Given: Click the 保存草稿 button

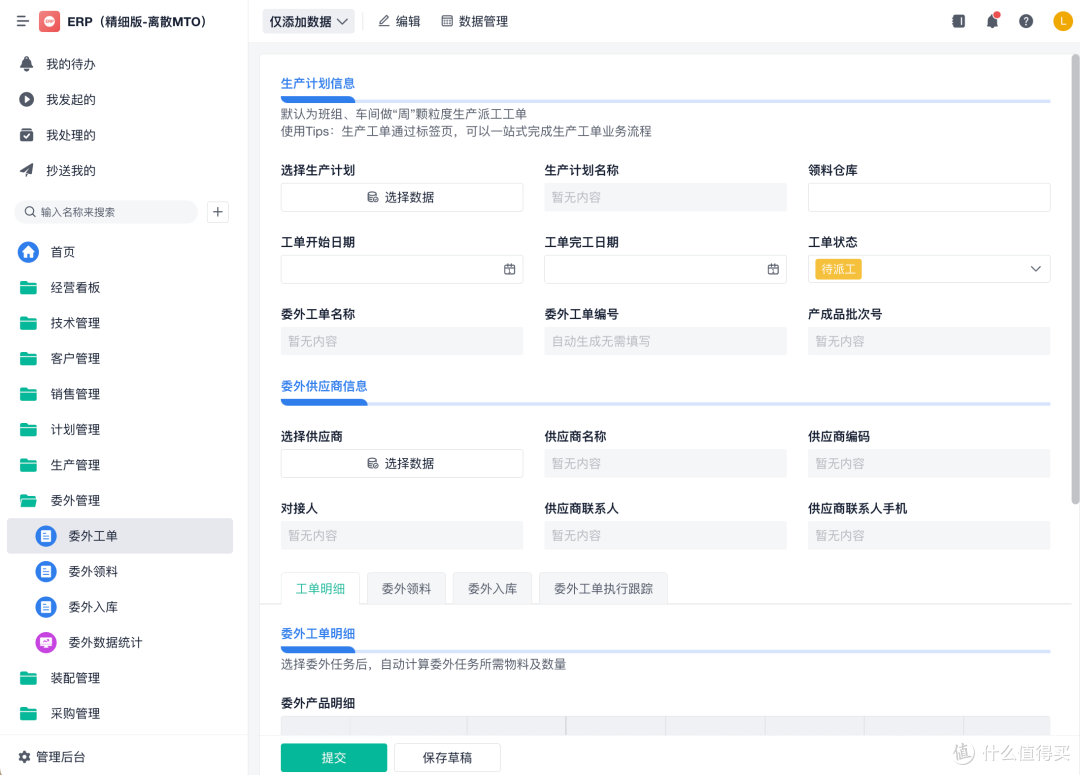Looking at the screenshot, I should (x=447, y=757).
